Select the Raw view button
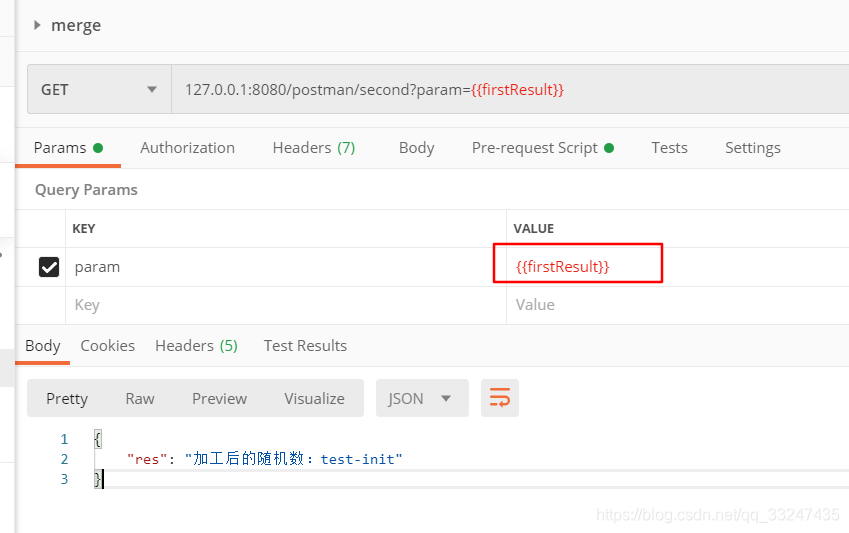Screen dimensions: 849x533 [x=140, y=399]
